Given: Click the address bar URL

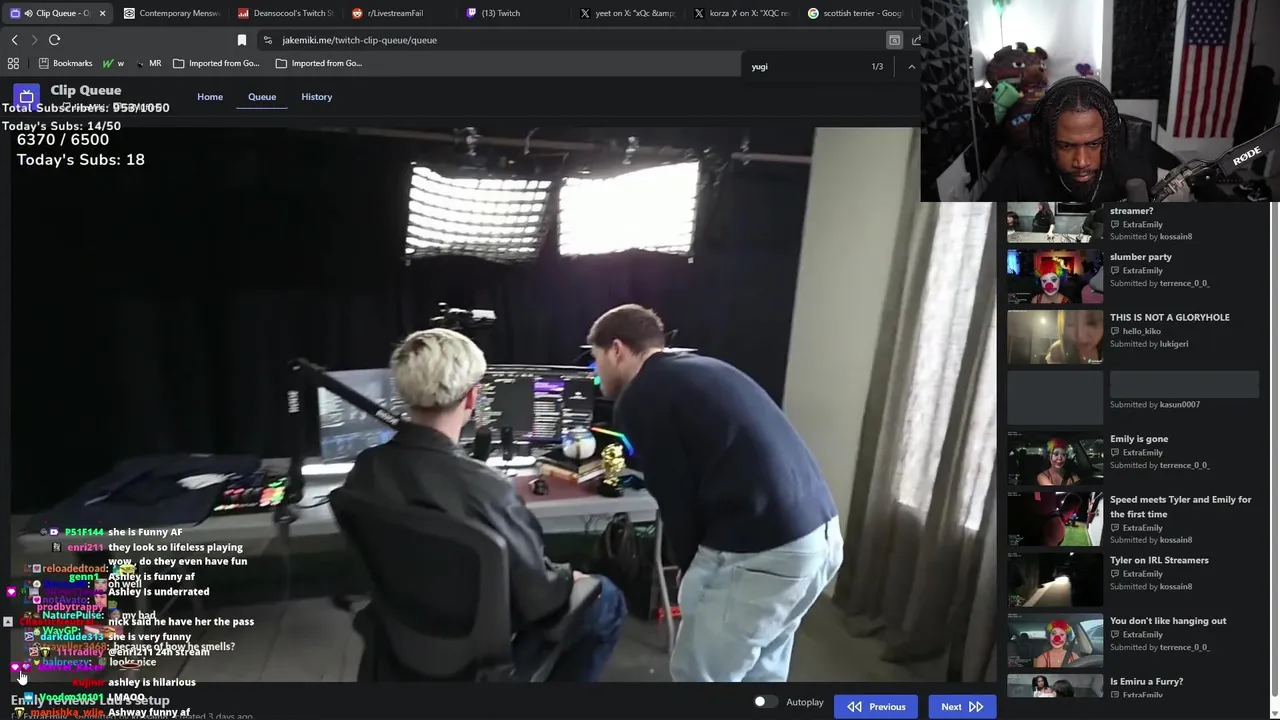Looking at the screenshot, I should click(359, 40).
